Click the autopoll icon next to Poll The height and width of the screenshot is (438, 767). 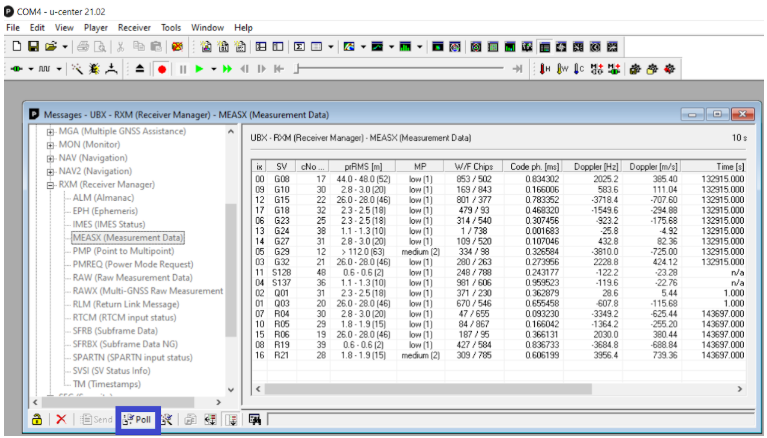click(x=167, y=419)
